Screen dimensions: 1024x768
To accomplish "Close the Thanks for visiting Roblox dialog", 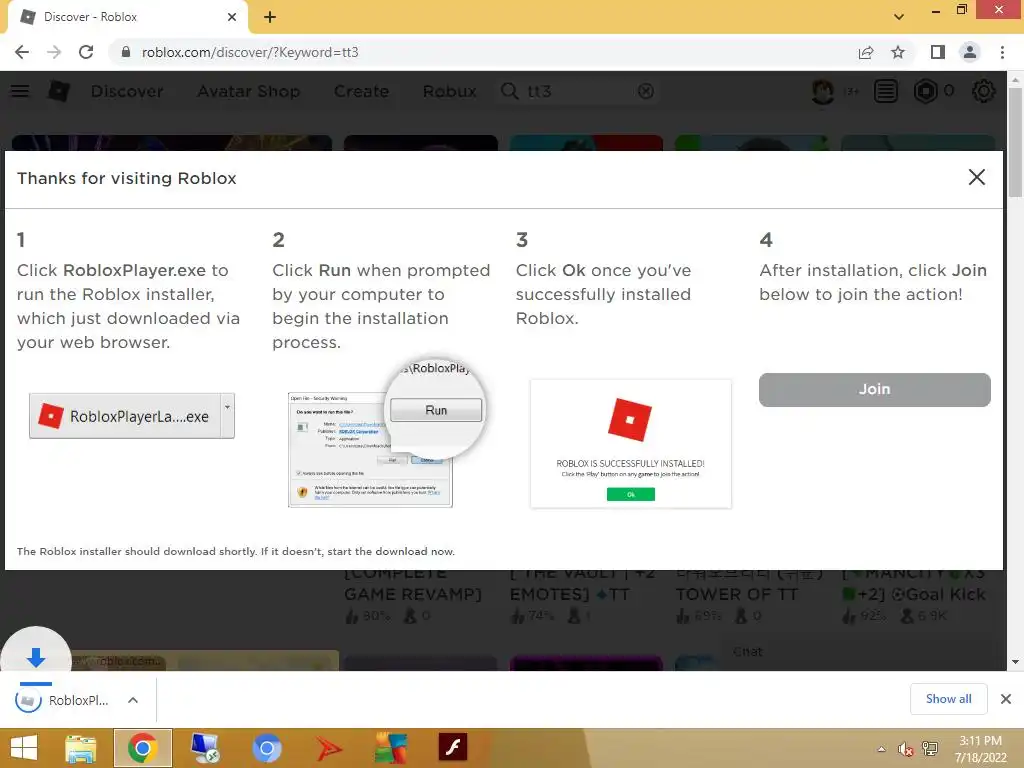I will pyautogui.click(x=976, y=177).
